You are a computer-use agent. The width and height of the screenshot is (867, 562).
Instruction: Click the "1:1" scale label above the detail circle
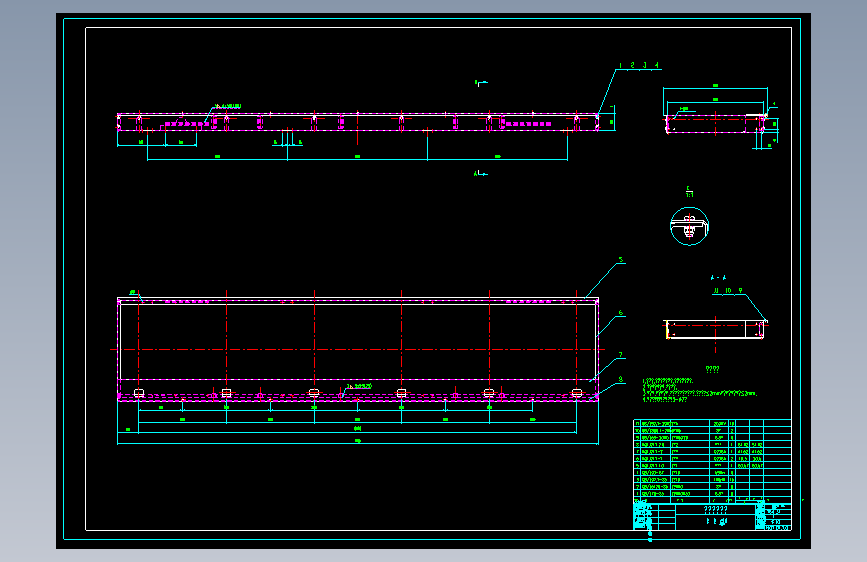(690, 195)
